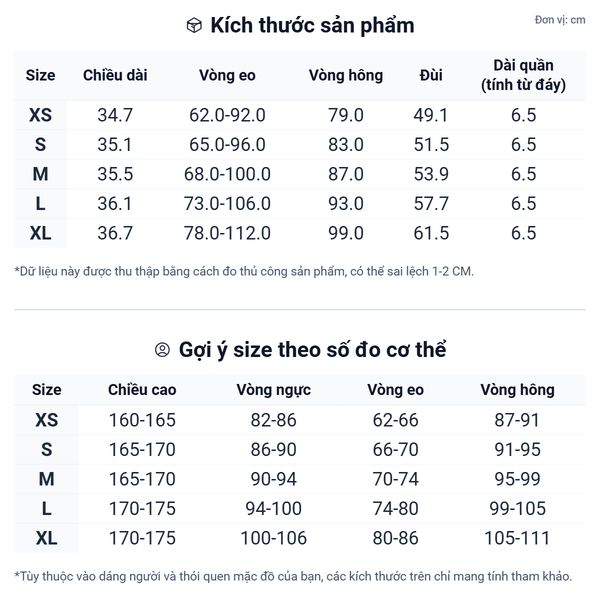Click the box icon beside Kích thước sản phẩm
Viewport: 600px width, 600px height.
[194, 26]
